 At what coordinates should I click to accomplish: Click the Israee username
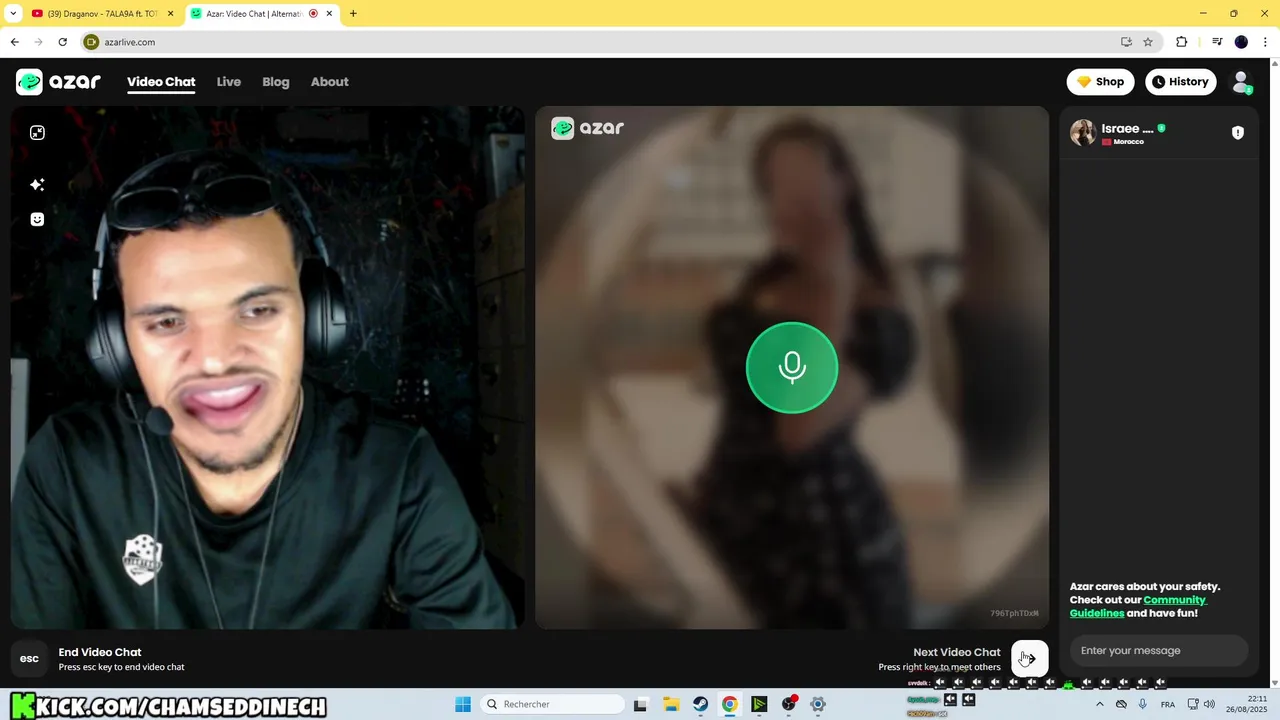1127,129
